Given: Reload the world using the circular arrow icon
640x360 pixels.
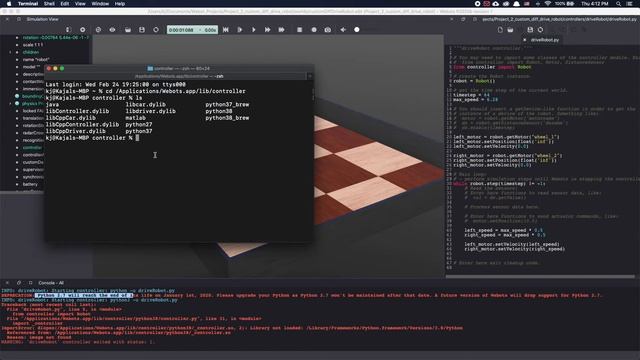Looking at the screenshot, I should (156, 30).
